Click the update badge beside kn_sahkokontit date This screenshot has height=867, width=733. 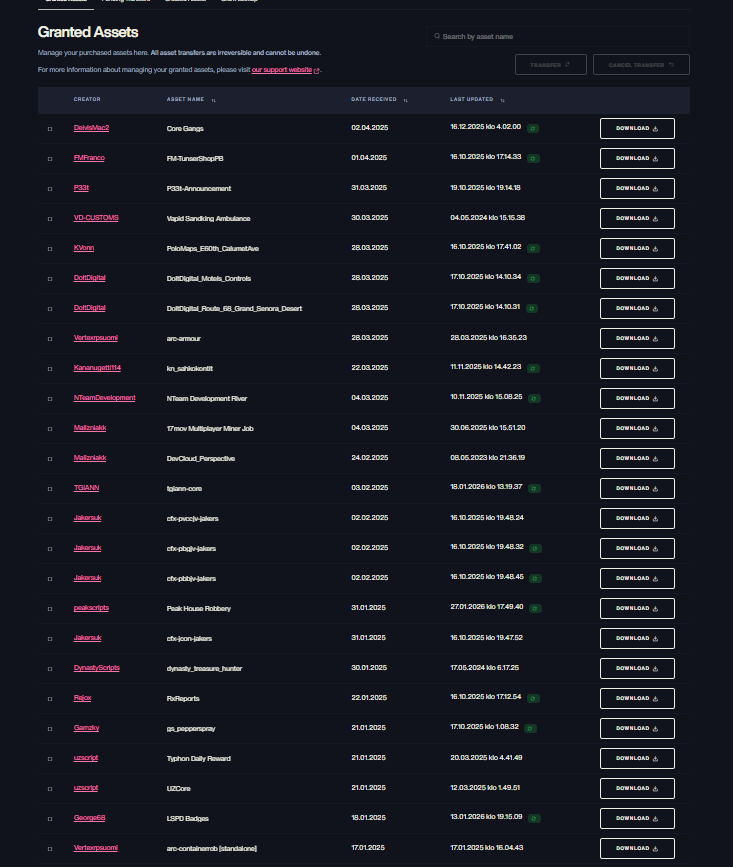(x=533, y=369)
